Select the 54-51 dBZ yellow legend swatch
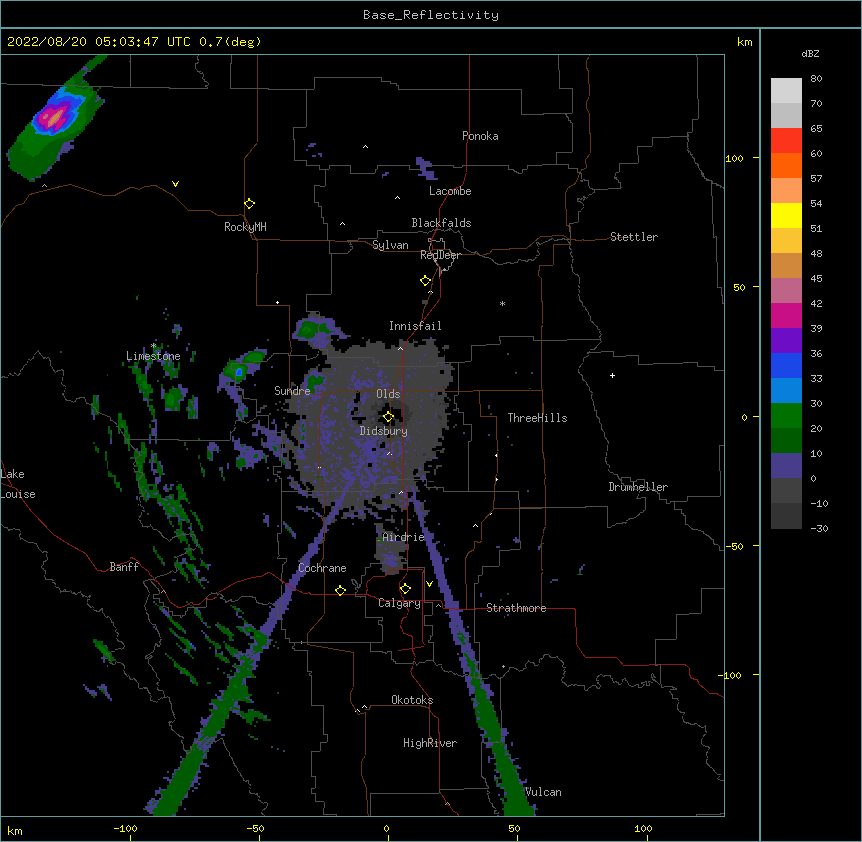The width and height of the screenshot is (862, 842). coord(786,216)
